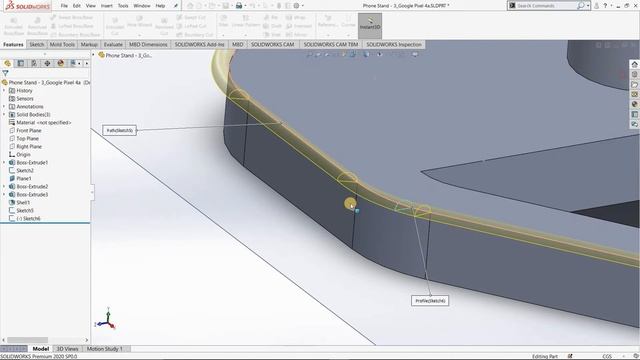Switch to the Markup tab
Viewport: 640px width, 360px height.
pos(89,44)
